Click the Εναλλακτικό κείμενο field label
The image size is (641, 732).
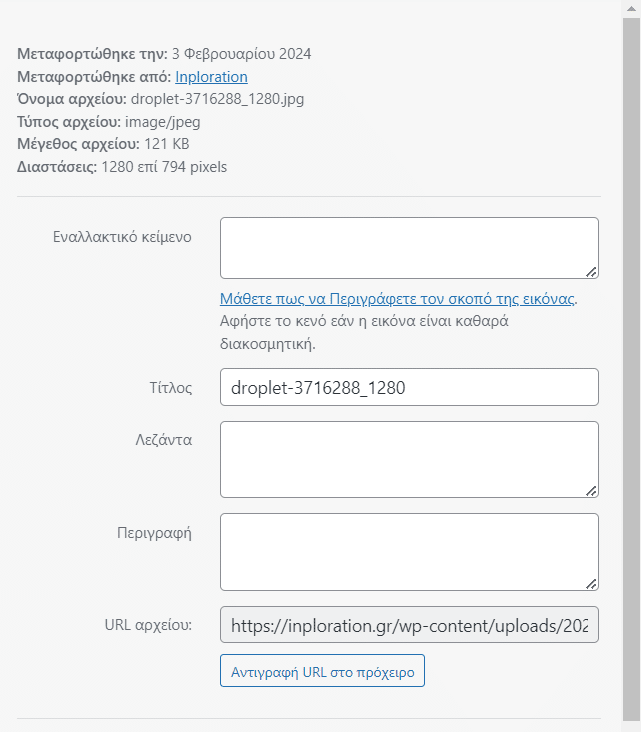(122, 237)
